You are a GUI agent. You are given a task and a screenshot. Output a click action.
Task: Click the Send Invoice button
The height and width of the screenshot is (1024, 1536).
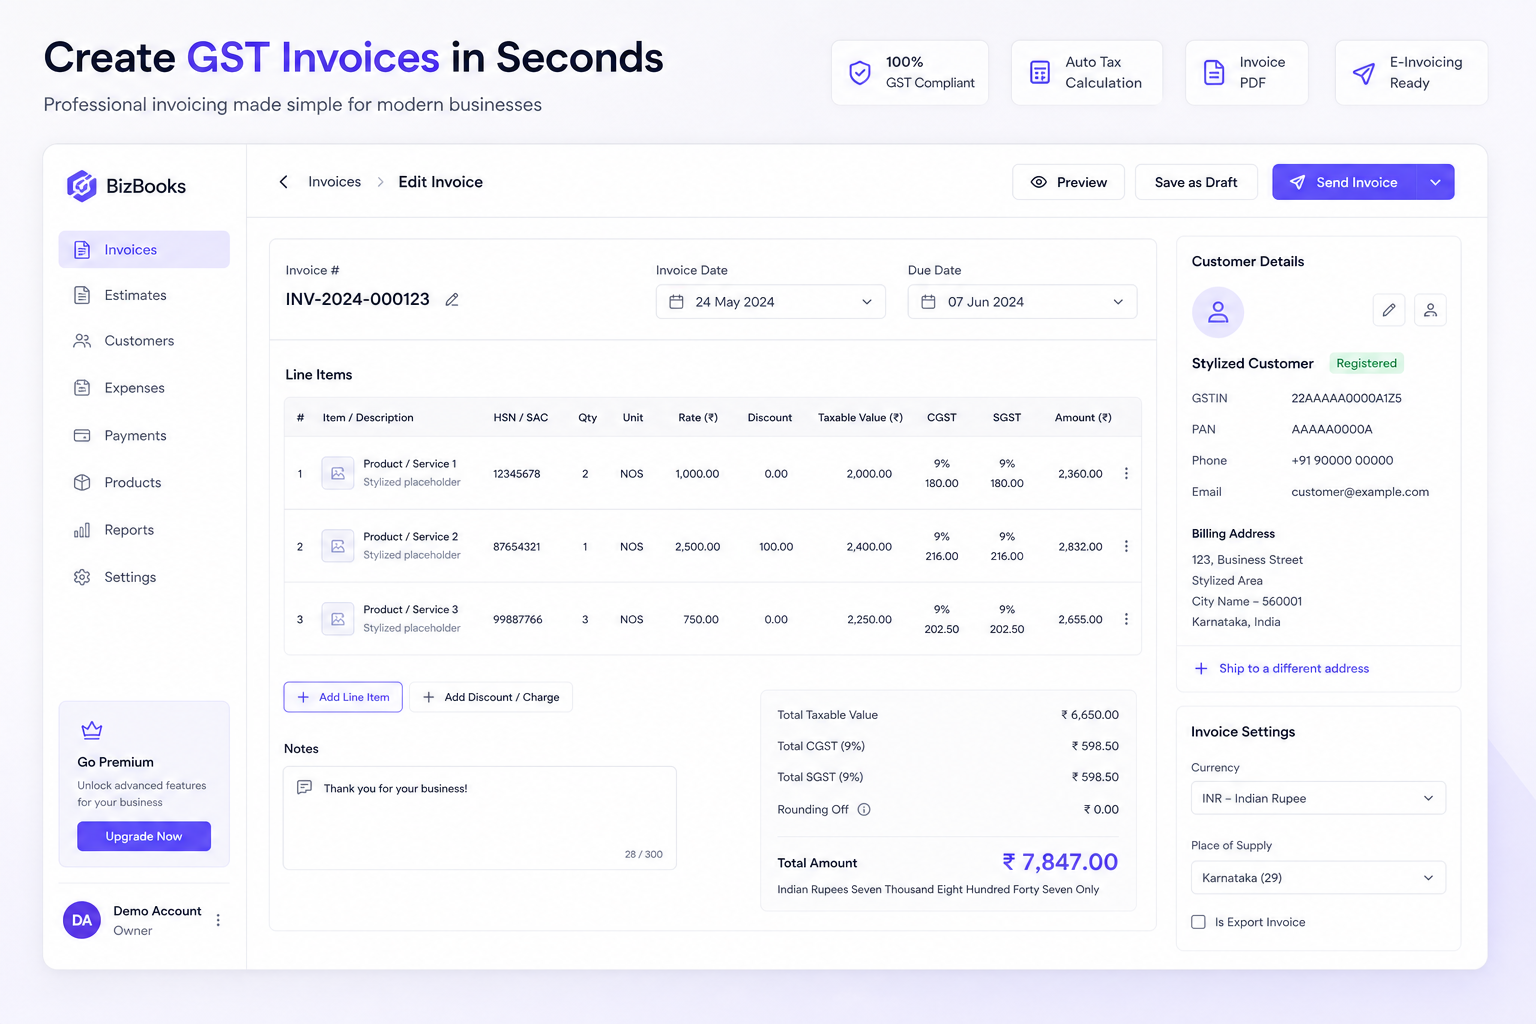tap(1344, 182)
